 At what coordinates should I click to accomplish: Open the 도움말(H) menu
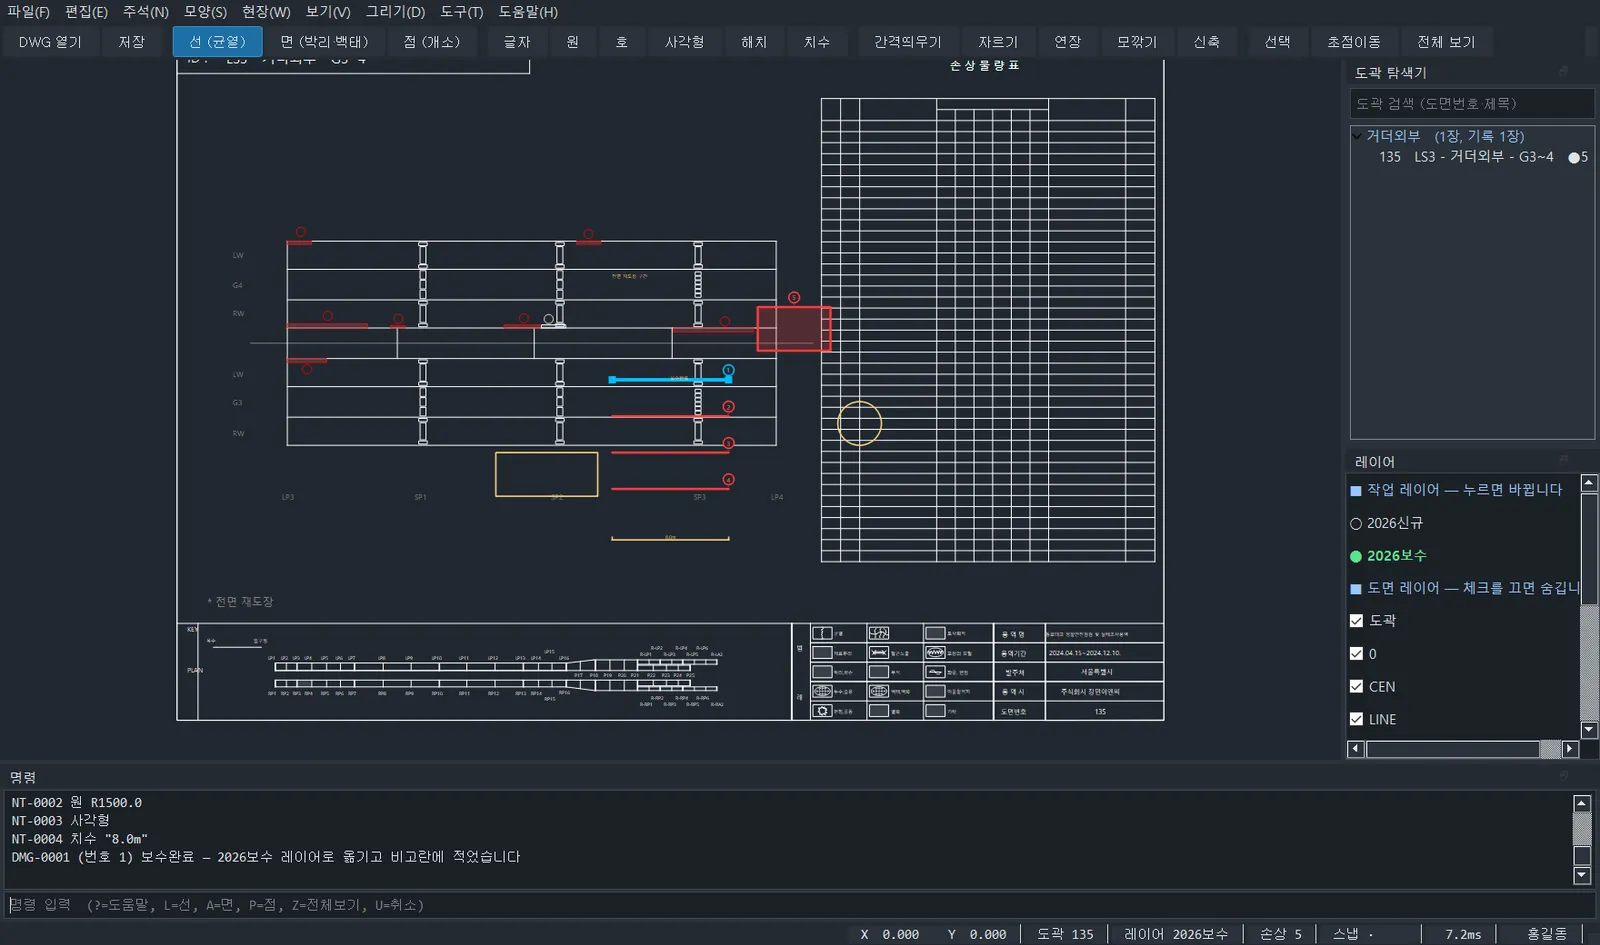[528, 12]
